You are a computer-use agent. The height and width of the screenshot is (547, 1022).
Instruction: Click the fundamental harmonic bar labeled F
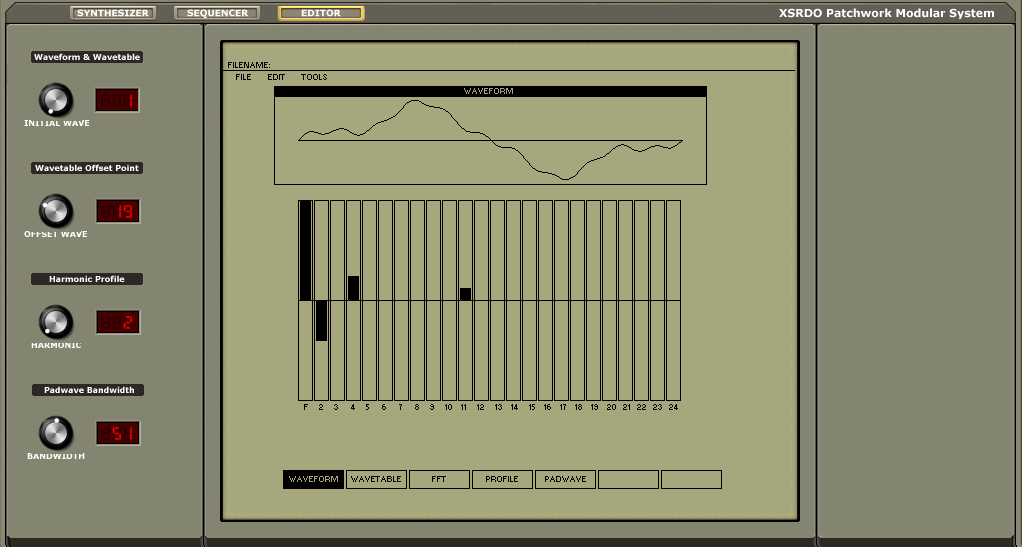pos(305,300)
